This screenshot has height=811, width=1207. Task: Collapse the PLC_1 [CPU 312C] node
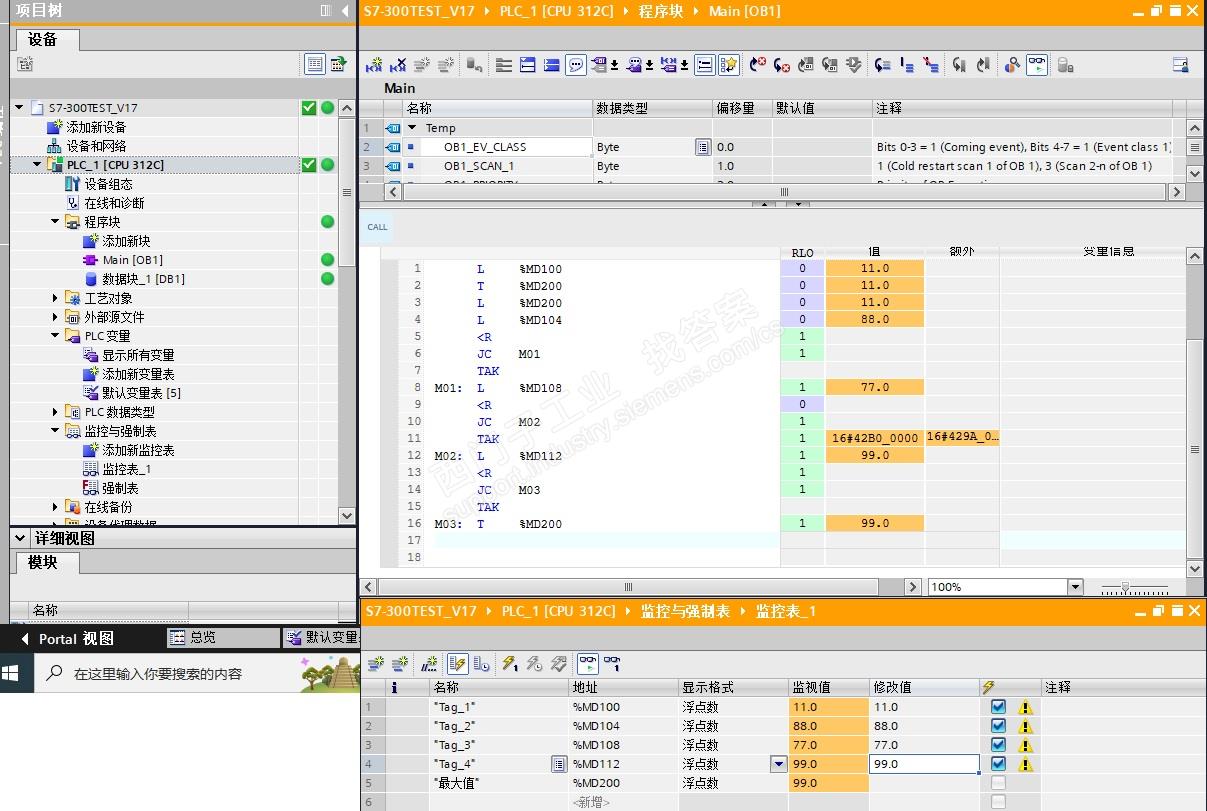pos(38,165)
